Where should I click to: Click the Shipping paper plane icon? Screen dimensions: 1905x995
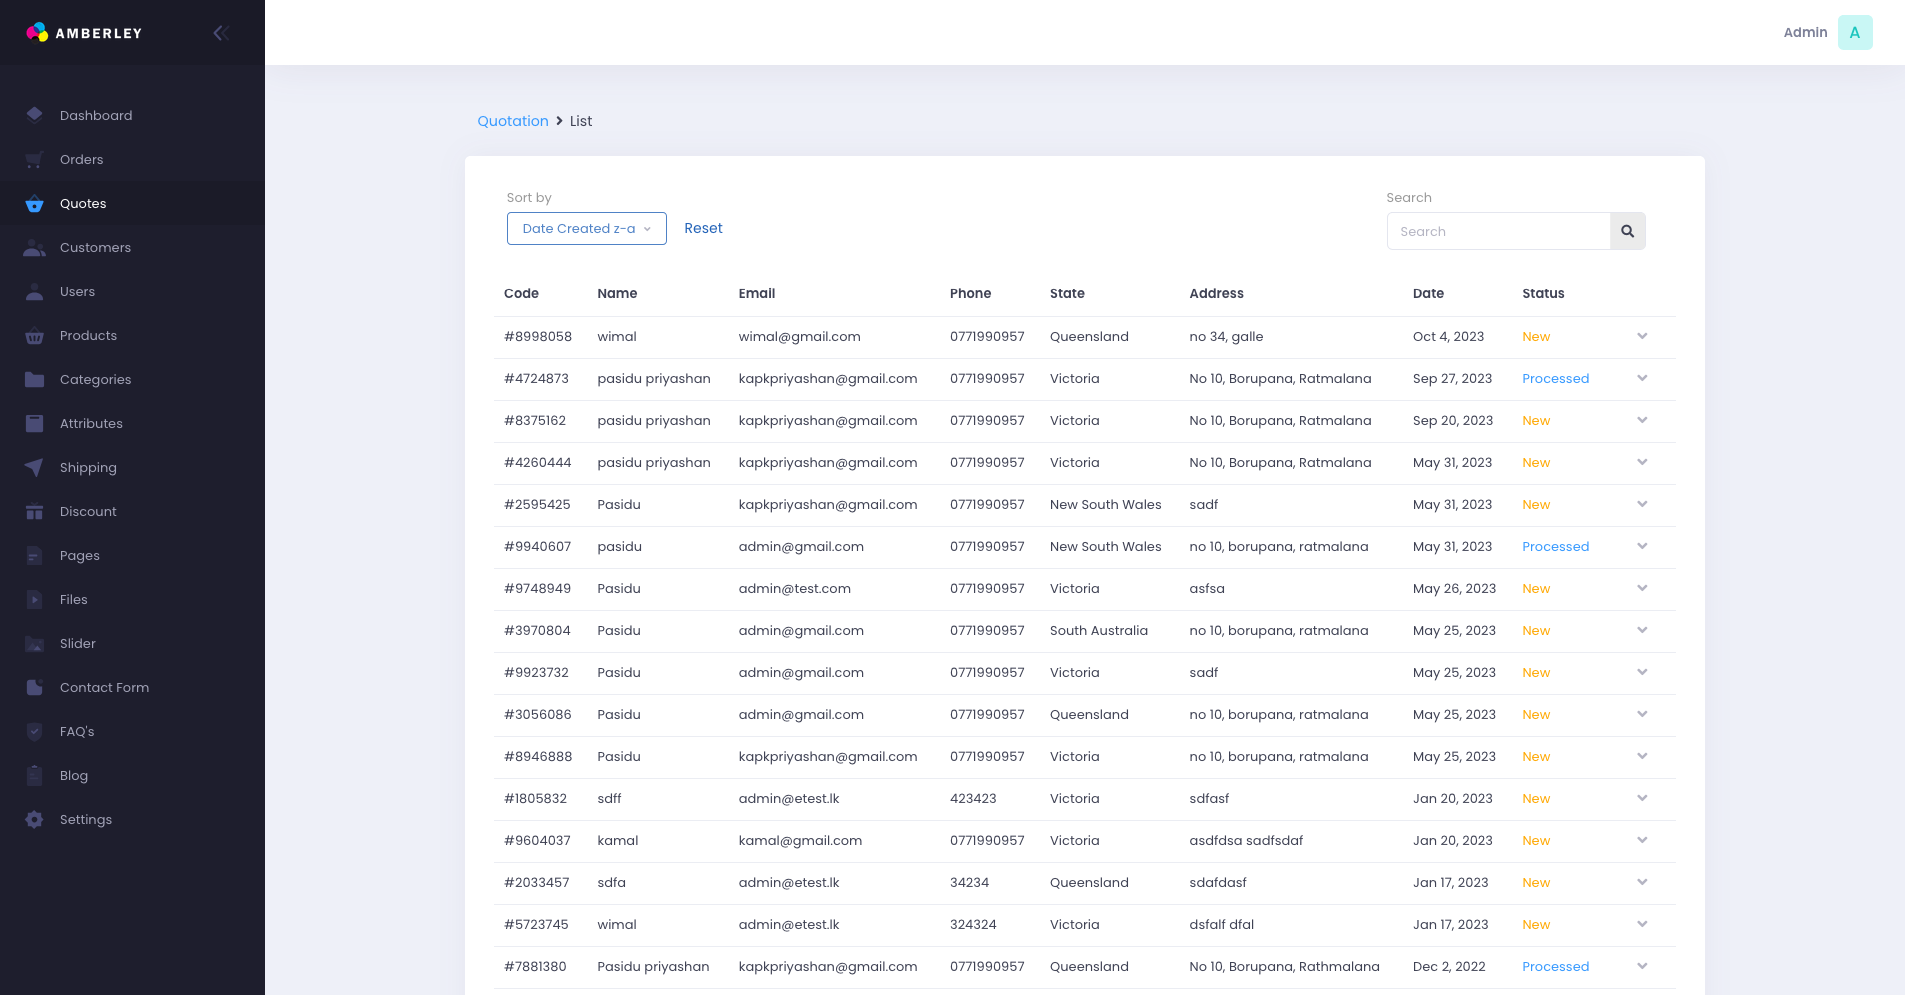click(x=35, y=467)
